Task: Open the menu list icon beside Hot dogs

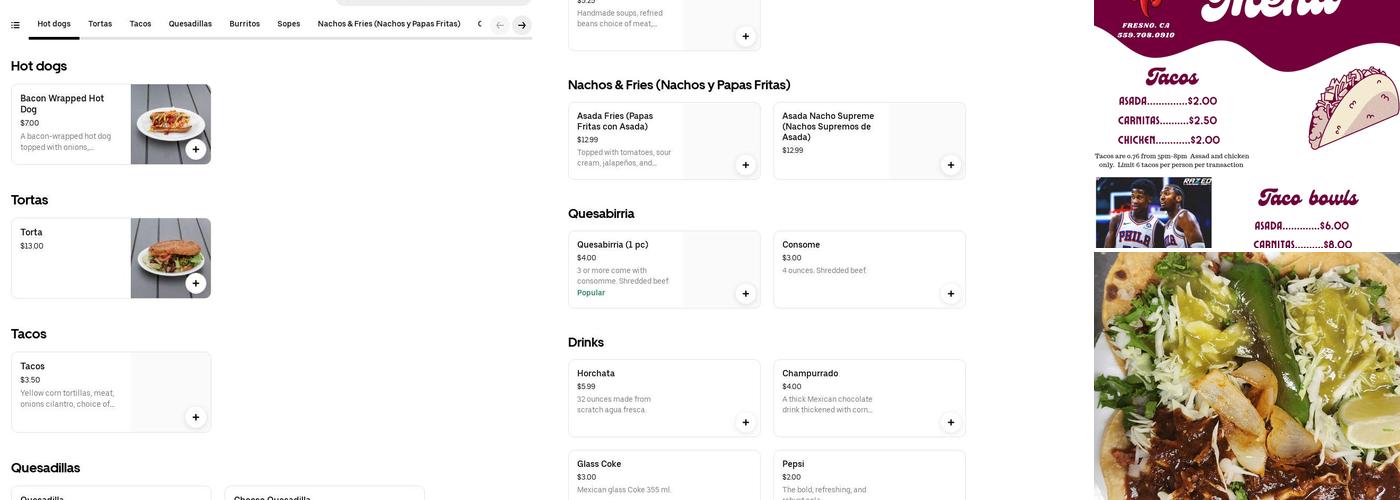Action: (15, 25)
